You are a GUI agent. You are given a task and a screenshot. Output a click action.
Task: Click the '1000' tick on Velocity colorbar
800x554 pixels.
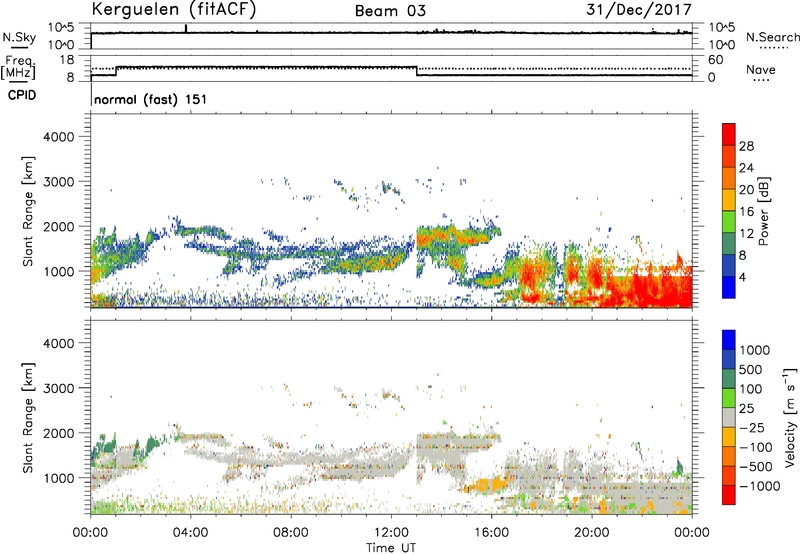pos(755,350)
